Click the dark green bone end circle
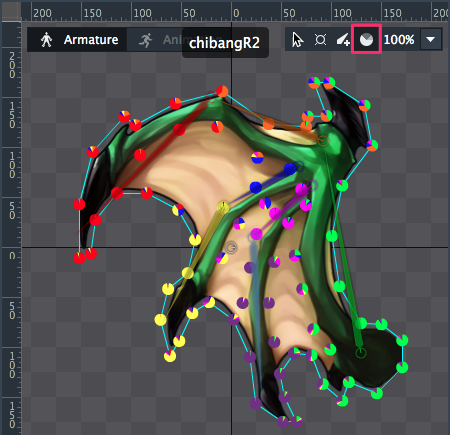The height and width of the screenshot is (435, 450). click(361, 353)
